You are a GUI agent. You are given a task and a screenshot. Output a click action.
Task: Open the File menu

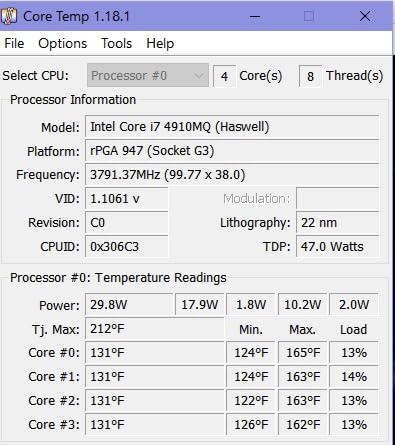click(x=14, y=44)
